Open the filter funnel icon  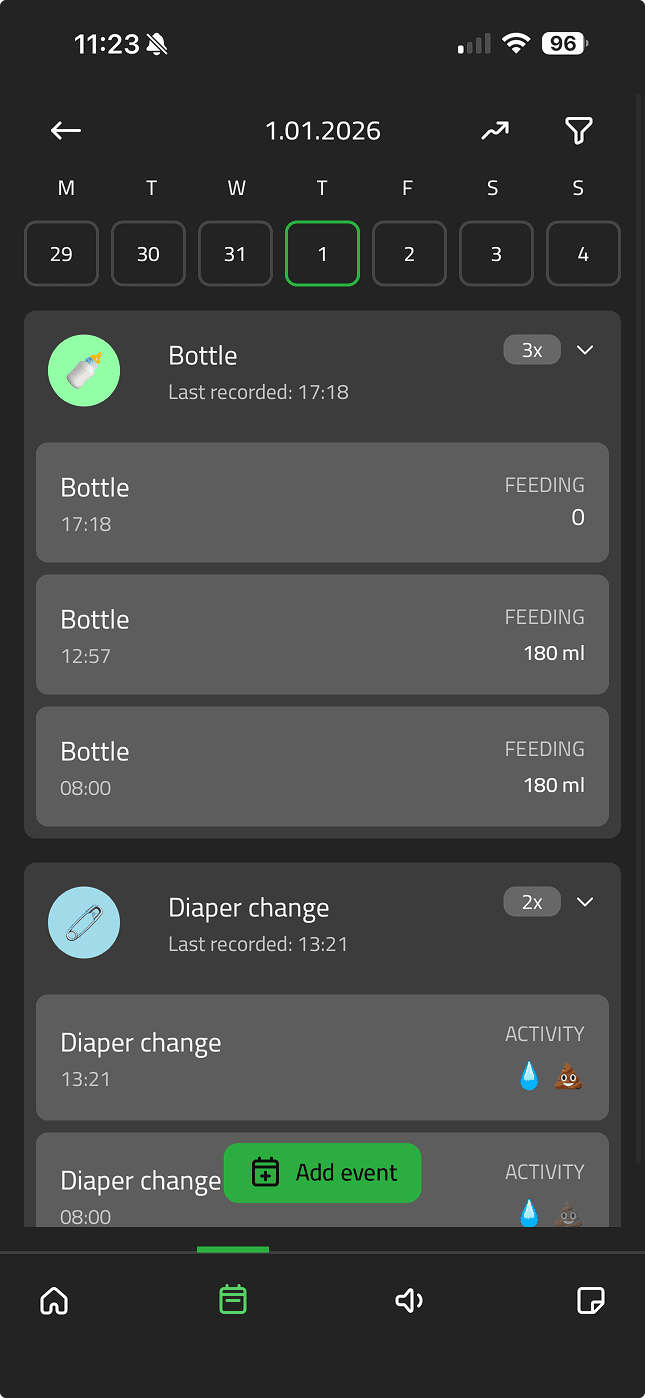[x=579, y=131]
